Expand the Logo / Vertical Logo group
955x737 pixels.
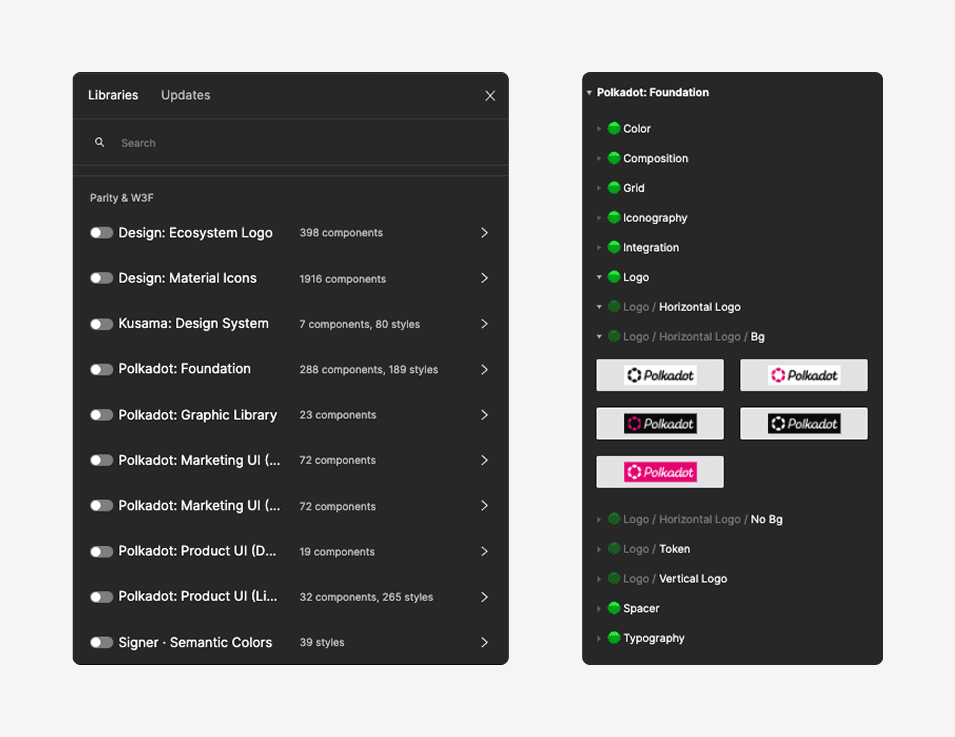pyautogui.click(x=599, y=578)
